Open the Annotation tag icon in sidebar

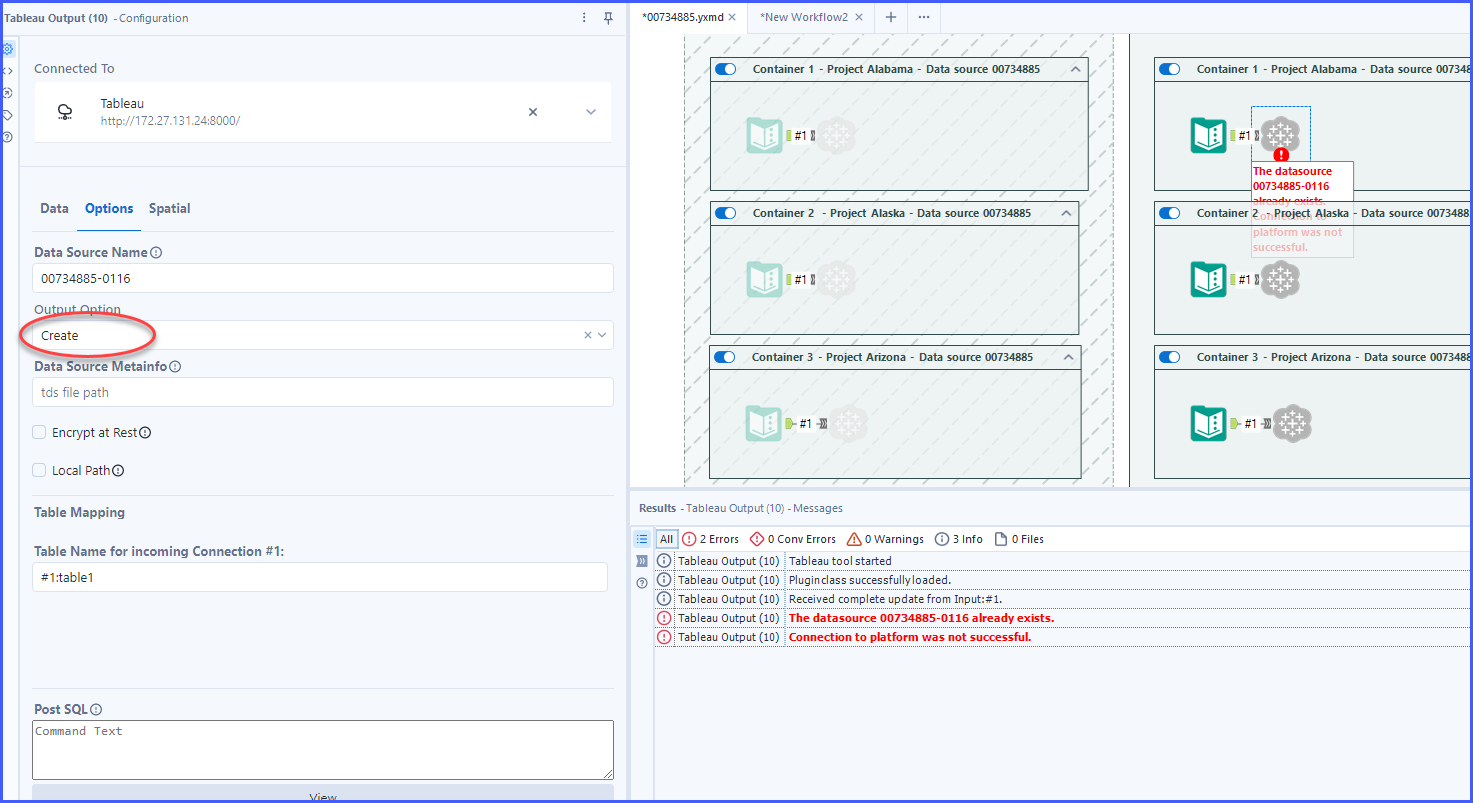pos(7,115)
